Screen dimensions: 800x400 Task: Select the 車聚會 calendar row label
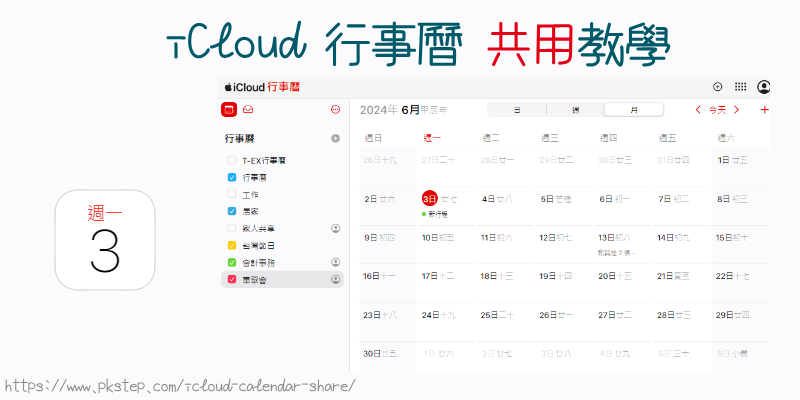(254, 280)
